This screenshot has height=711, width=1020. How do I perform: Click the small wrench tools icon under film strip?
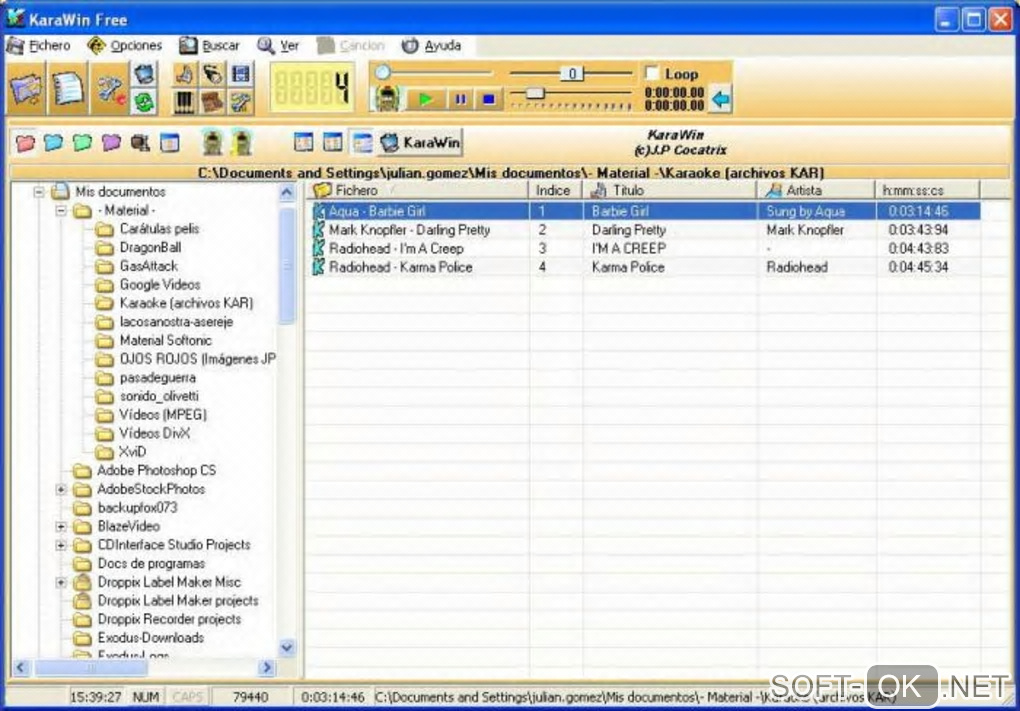tap(240, 101)
